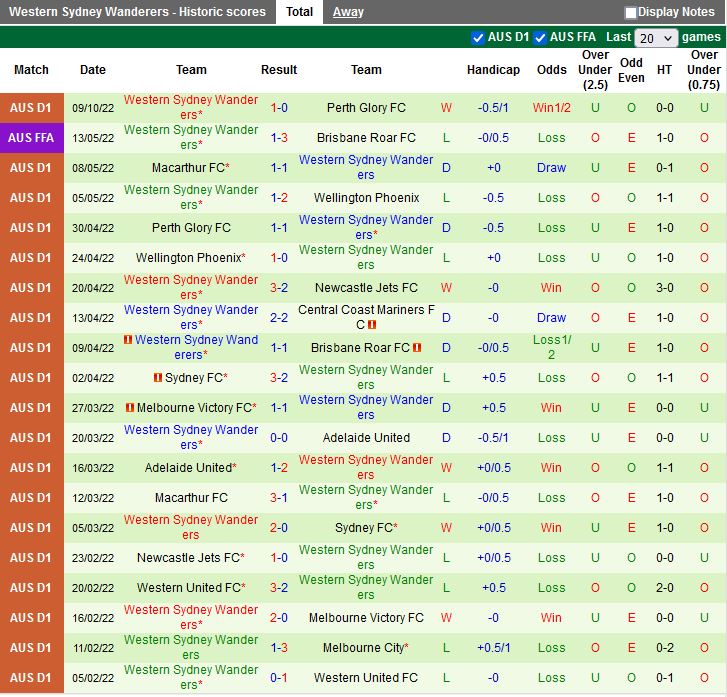Screen dimensions: 727x697
Task: Click the title Western Sydney Wanderers - Historic scores
Action: pos(137,12)
